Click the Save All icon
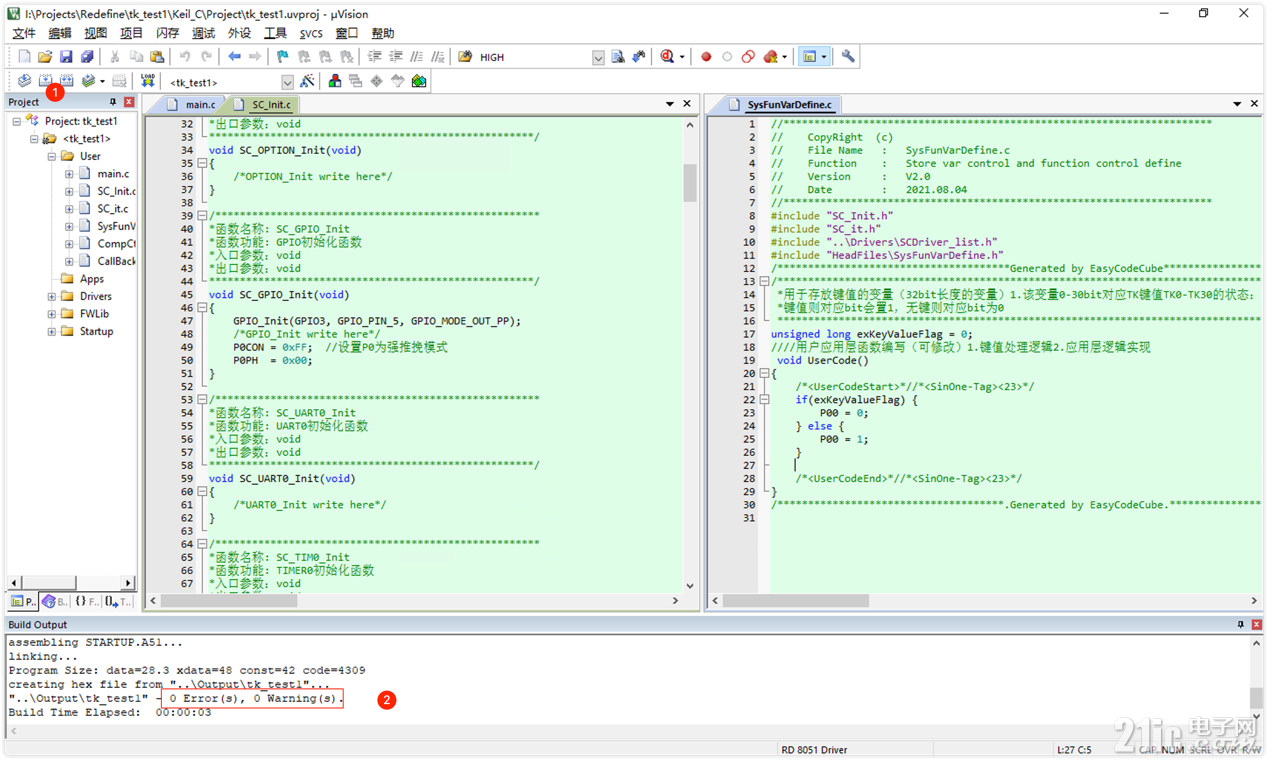1268x760 pixels. pos(87,57)
